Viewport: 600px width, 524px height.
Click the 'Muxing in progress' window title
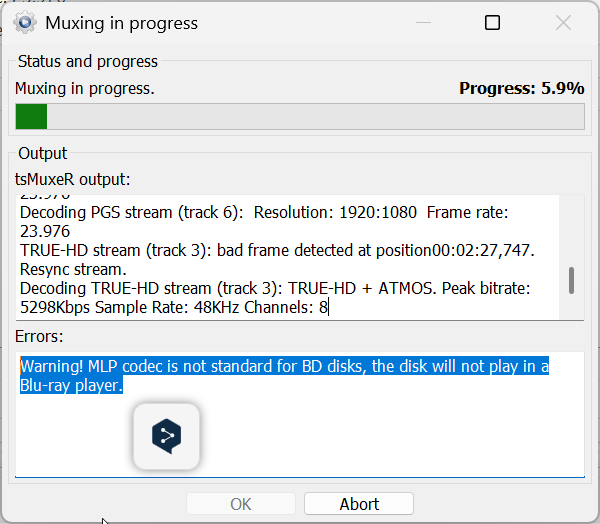[x=122, y=23]
